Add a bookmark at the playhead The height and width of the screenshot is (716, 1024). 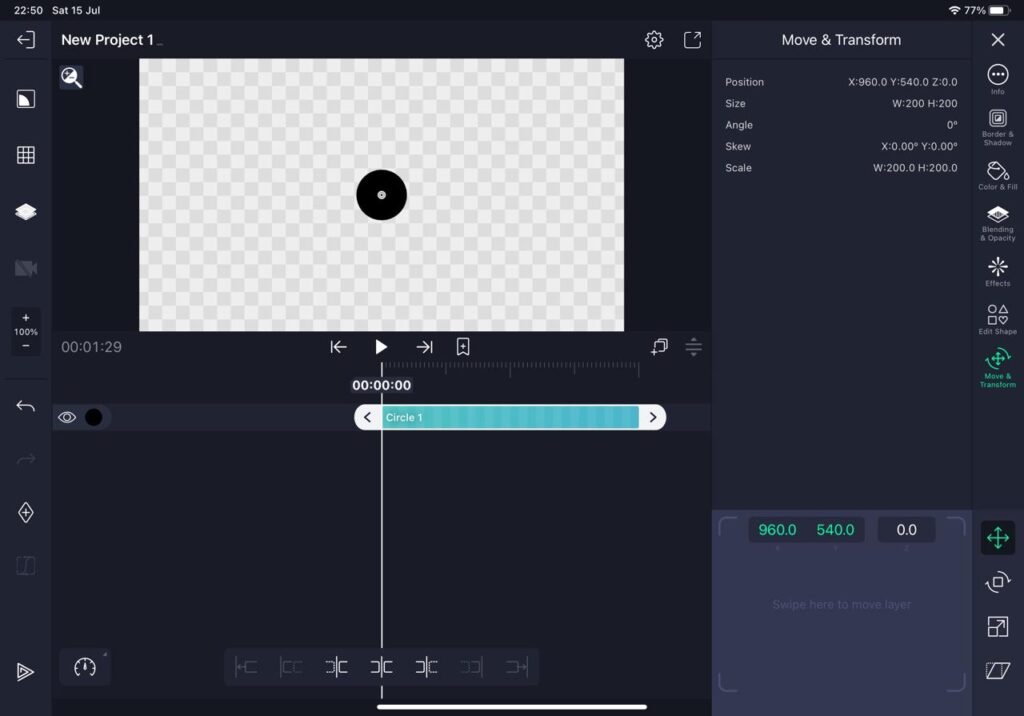click(463, 347)
